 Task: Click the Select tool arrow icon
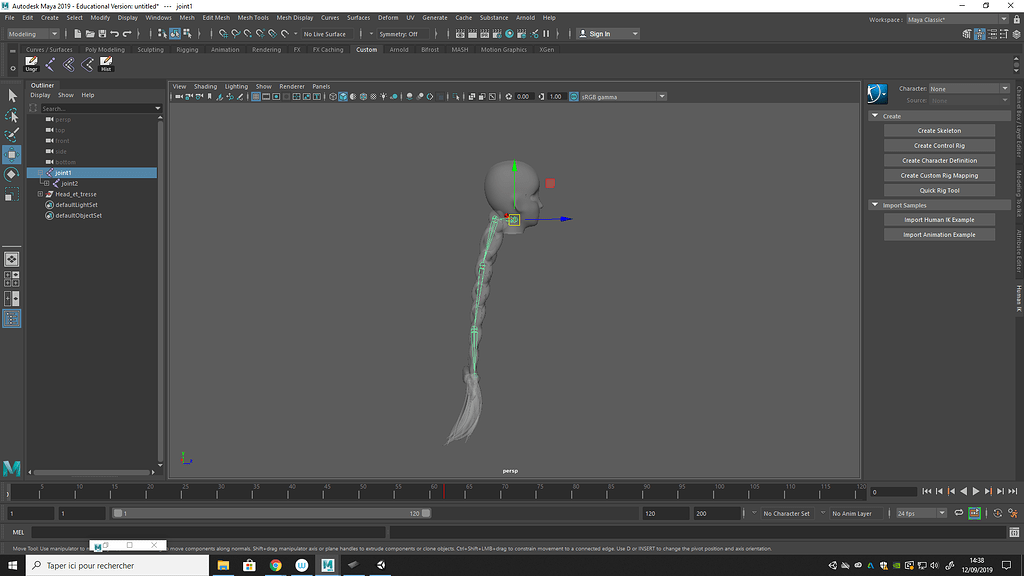tap(13, 96)
